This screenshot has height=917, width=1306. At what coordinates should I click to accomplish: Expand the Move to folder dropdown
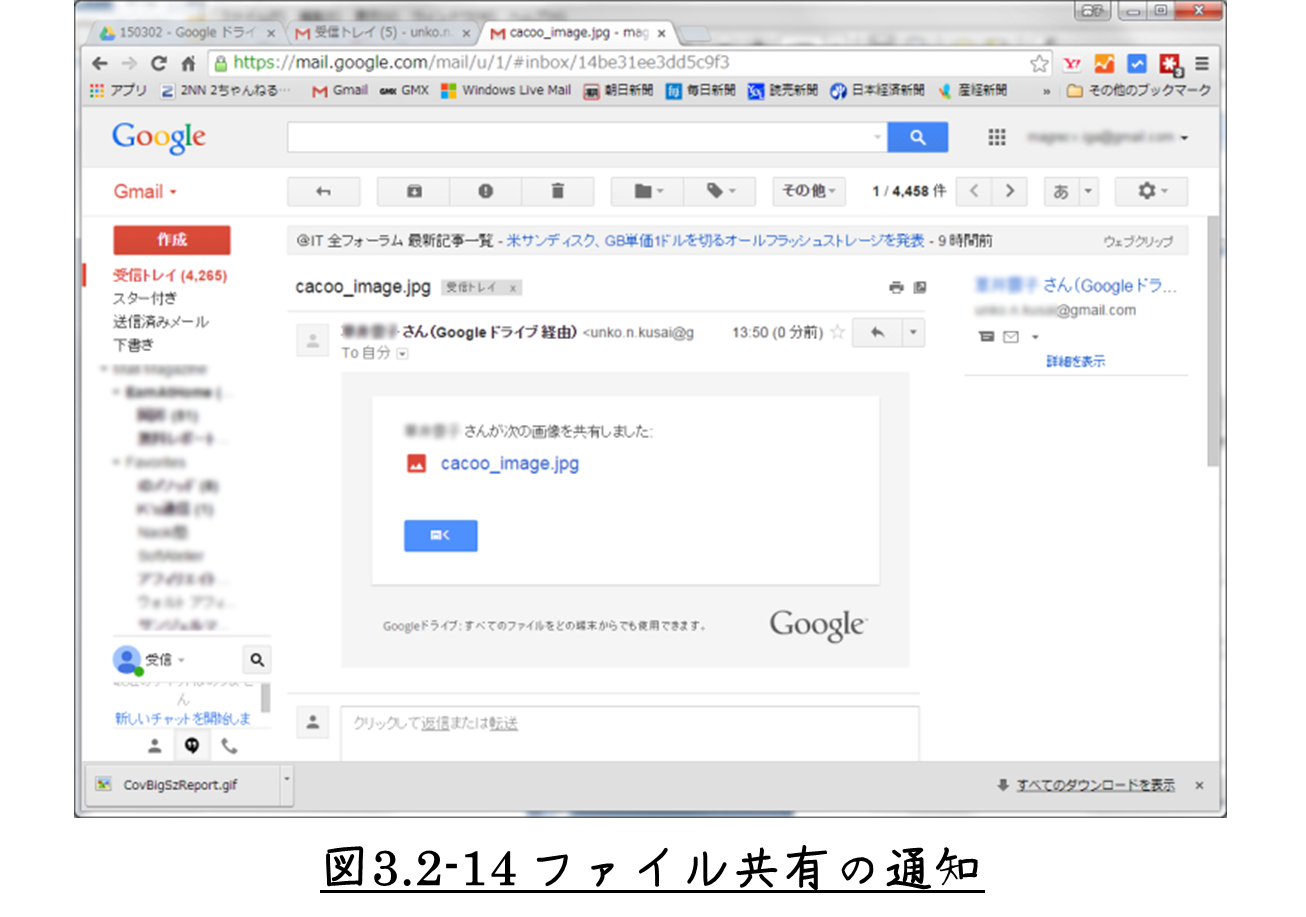(x=646, y=191)
